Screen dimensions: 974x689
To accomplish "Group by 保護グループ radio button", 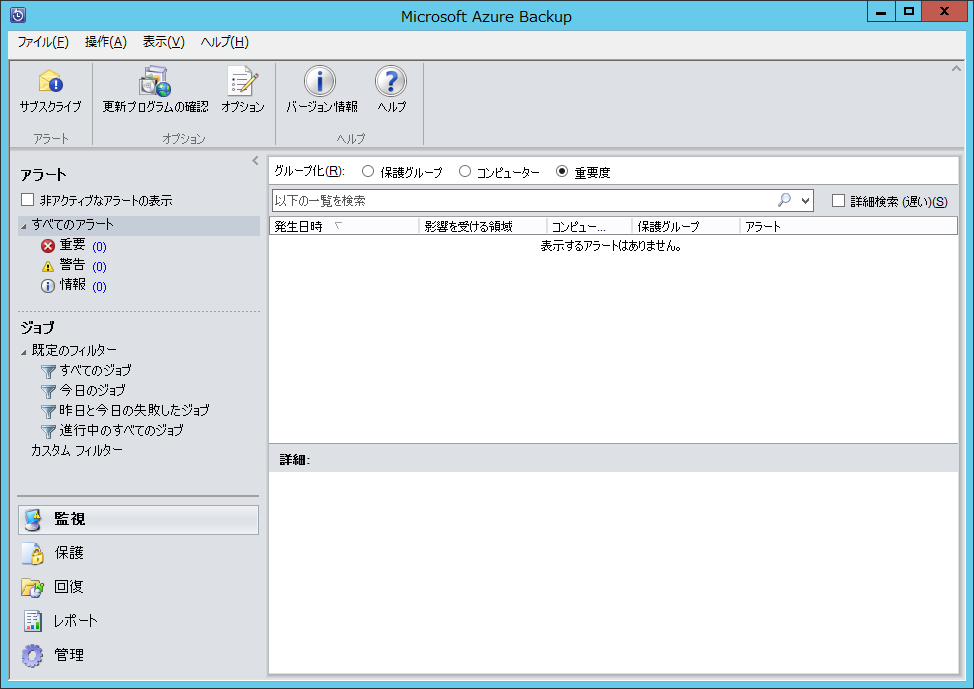I will tap(368, 171).
